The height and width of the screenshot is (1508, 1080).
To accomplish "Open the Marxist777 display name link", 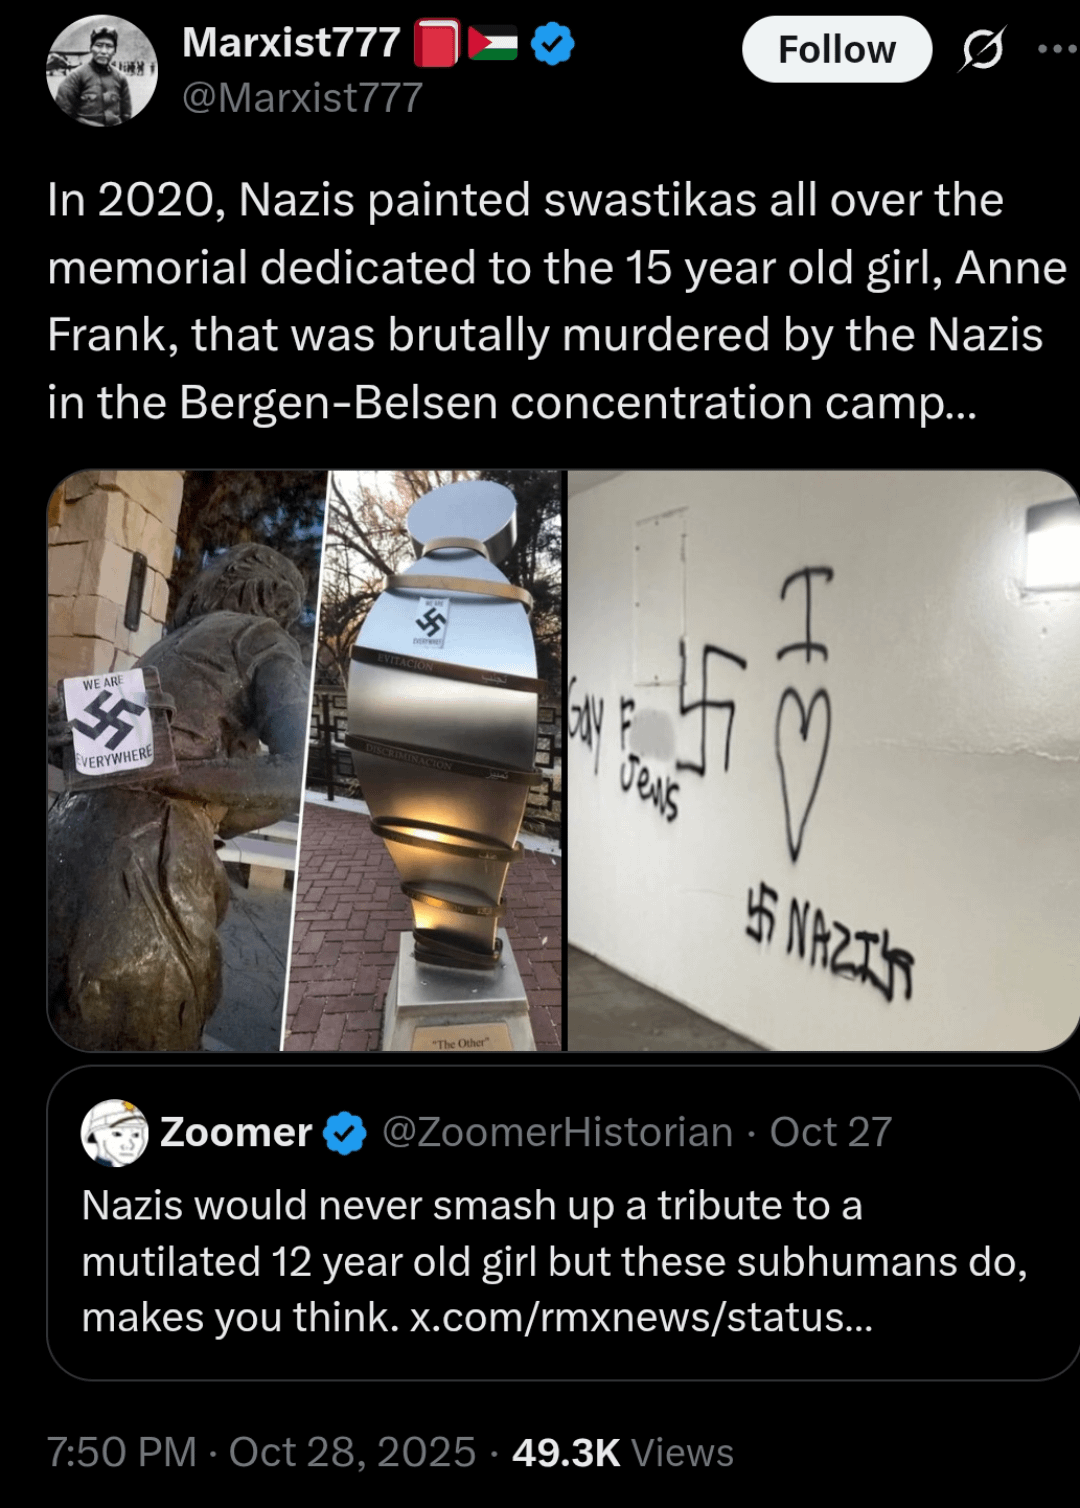I will tap(291, 43).
